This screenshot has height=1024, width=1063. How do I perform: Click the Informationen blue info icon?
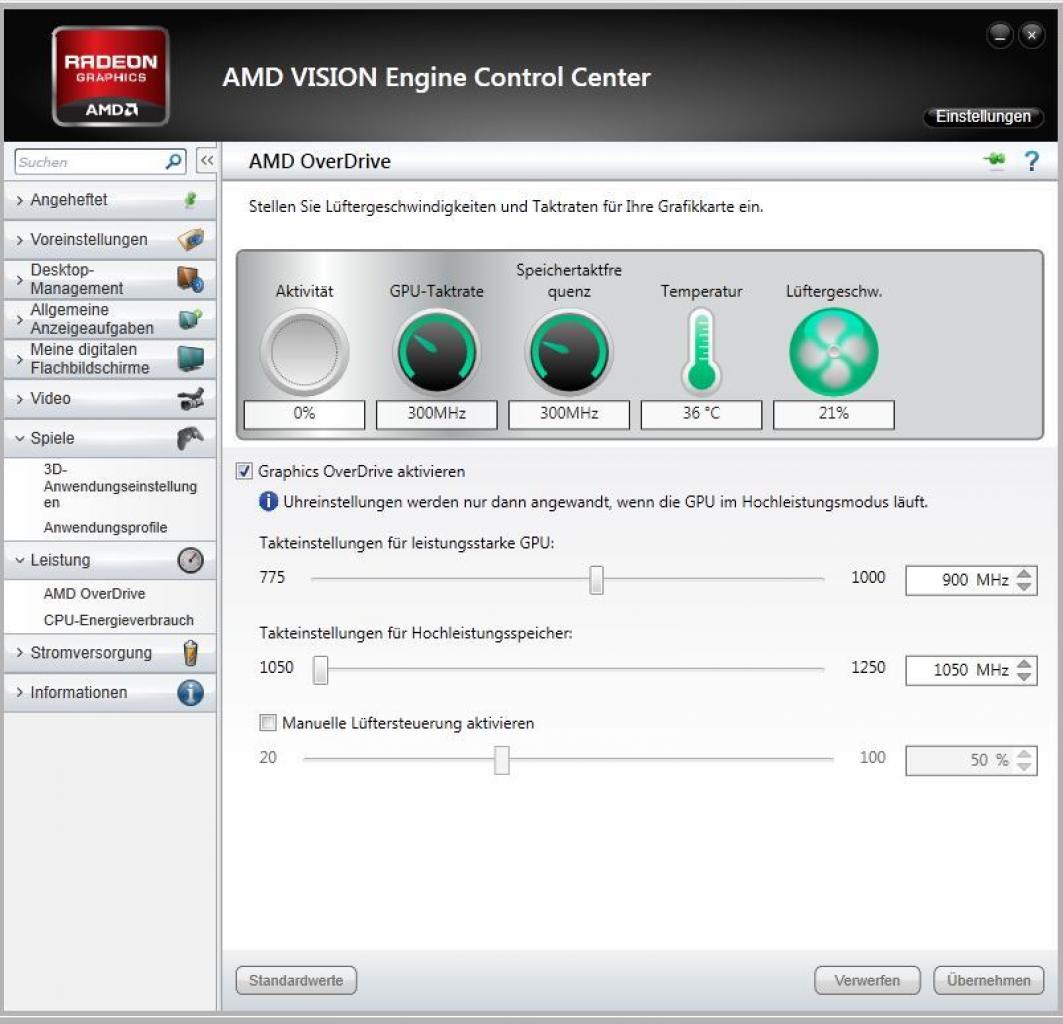[190, 692]
